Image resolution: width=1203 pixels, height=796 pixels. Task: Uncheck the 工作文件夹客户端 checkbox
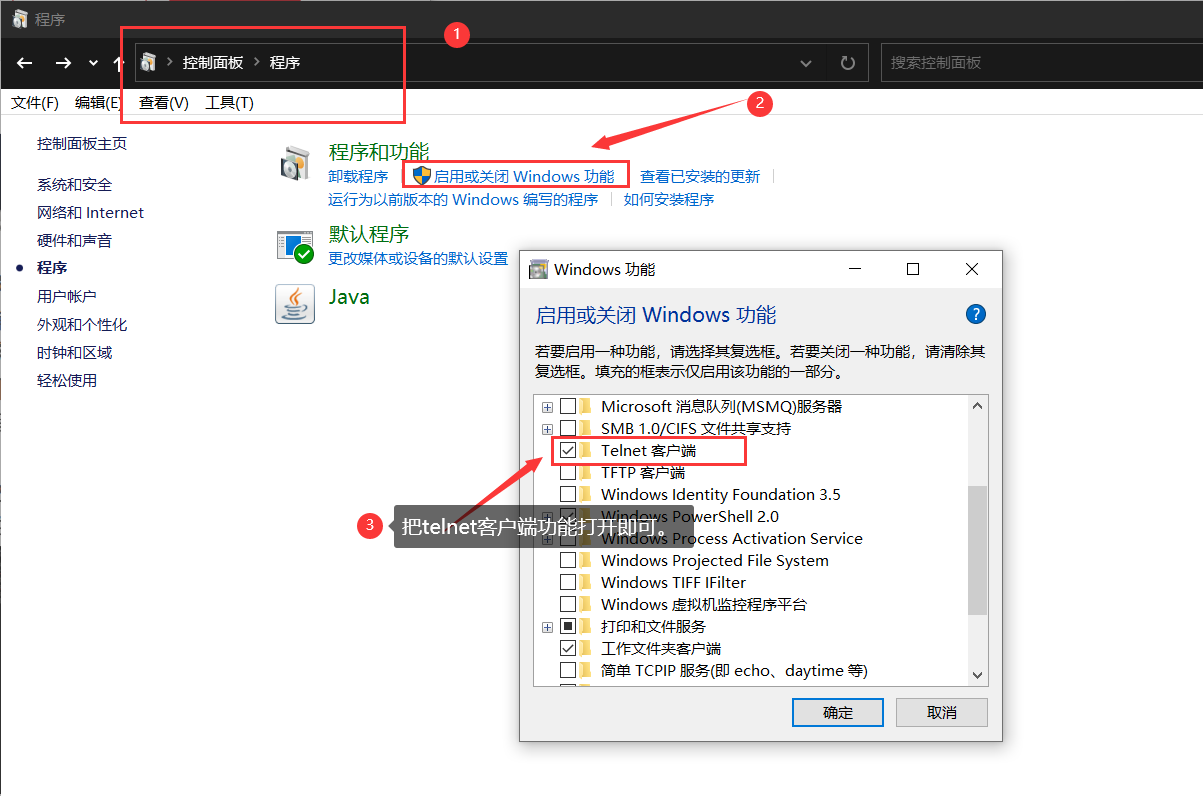click(568, 648)
